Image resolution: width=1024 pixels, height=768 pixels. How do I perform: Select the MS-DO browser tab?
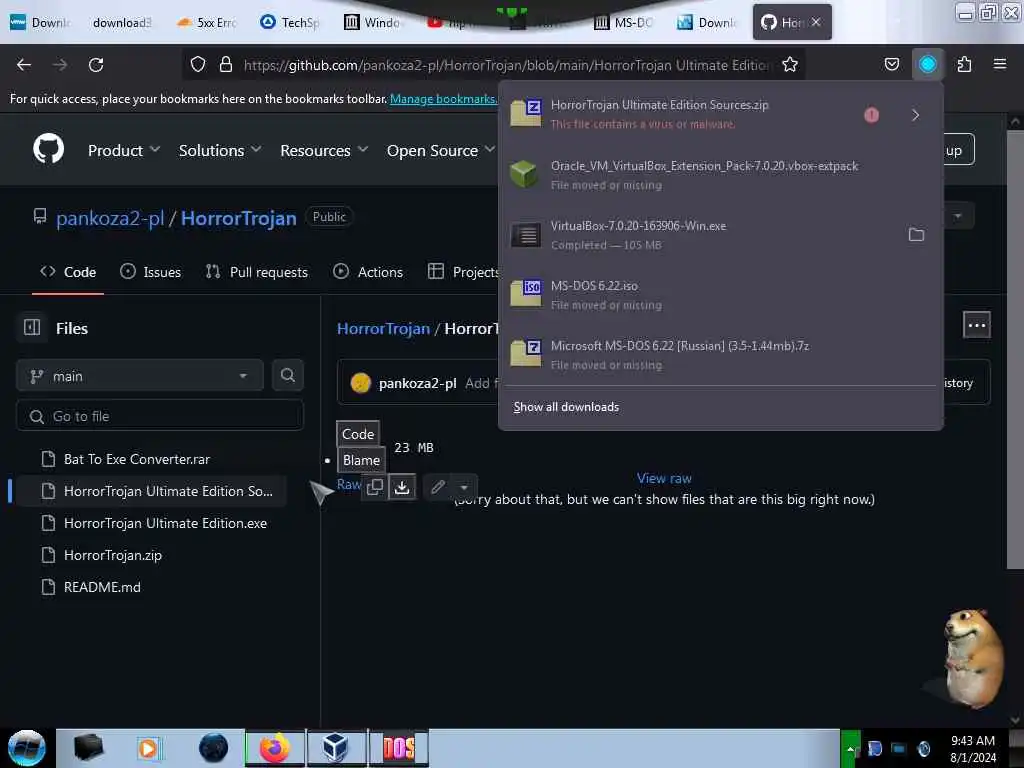coord(624,22)
